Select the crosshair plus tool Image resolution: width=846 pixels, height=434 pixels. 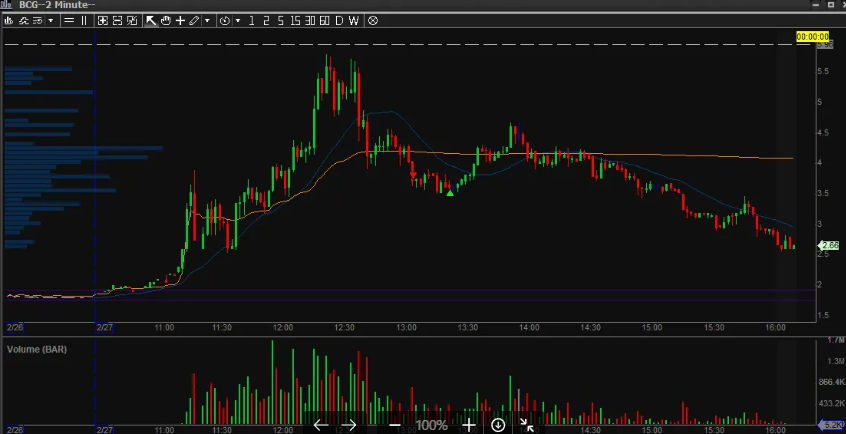(x=180, y=21)
